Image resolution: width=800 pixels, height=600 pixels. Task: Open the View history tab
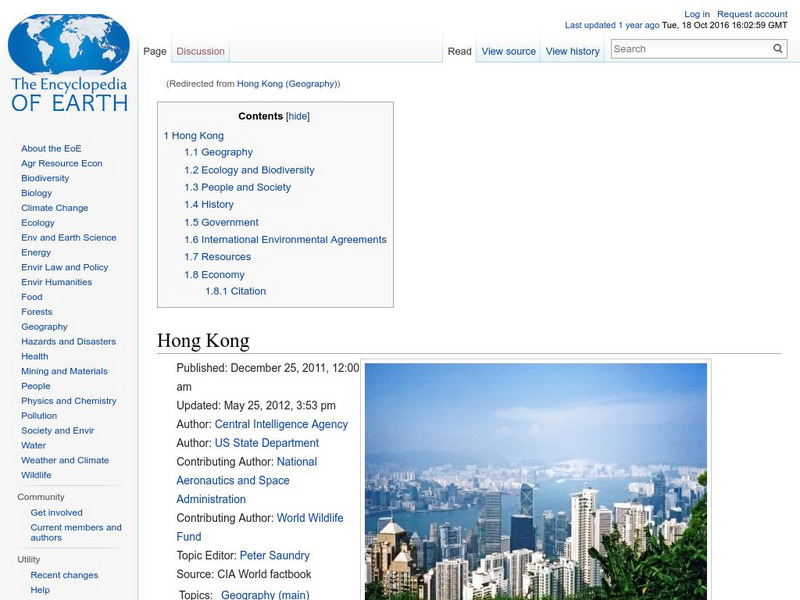click(x=572, y=50)
